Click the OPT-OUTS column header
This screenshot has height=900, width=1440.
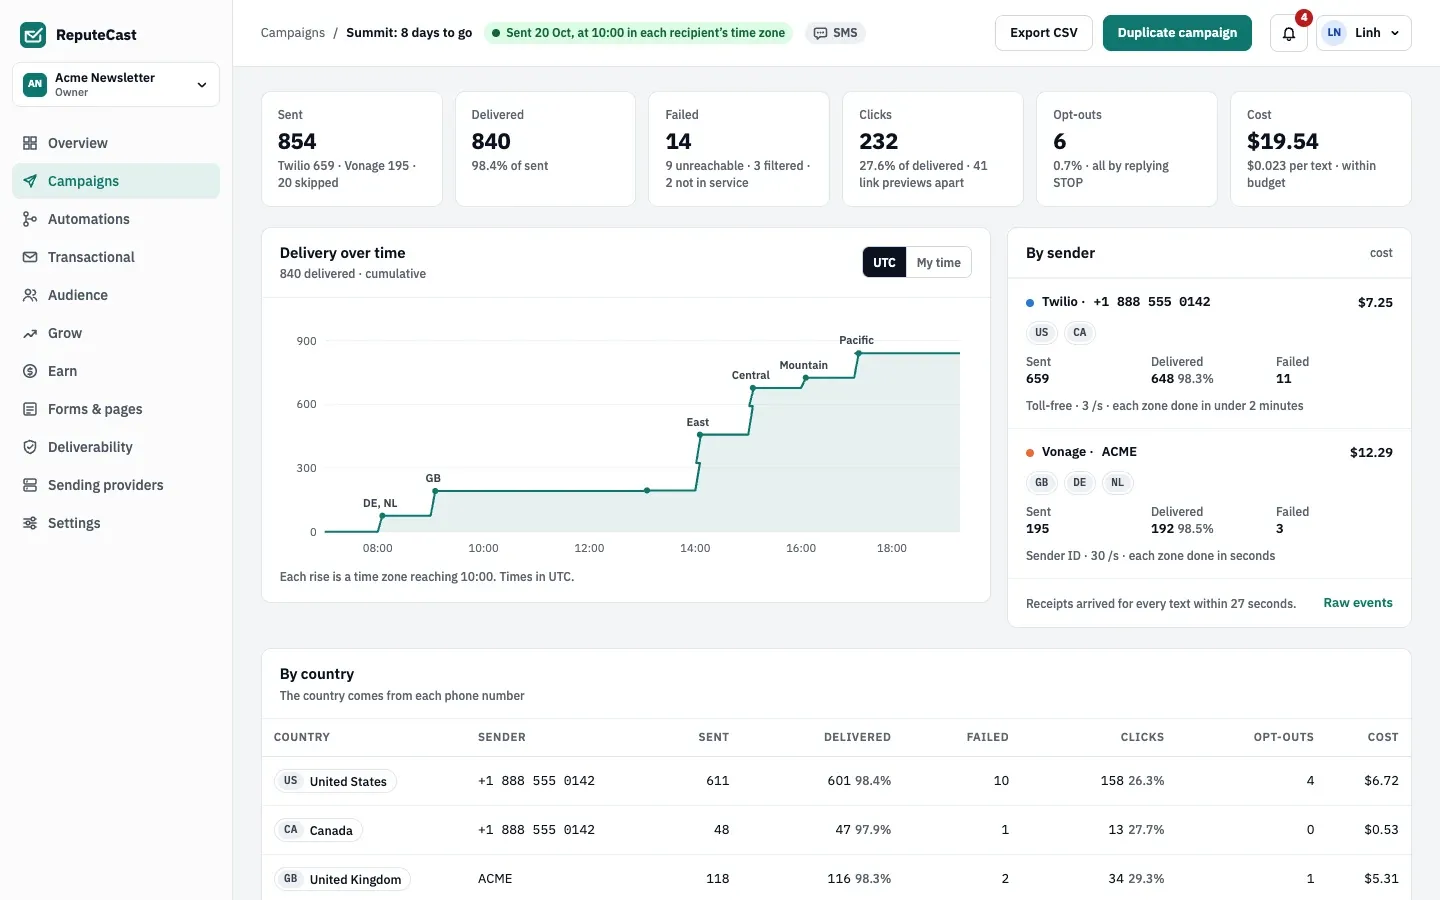coord(1284,737)
